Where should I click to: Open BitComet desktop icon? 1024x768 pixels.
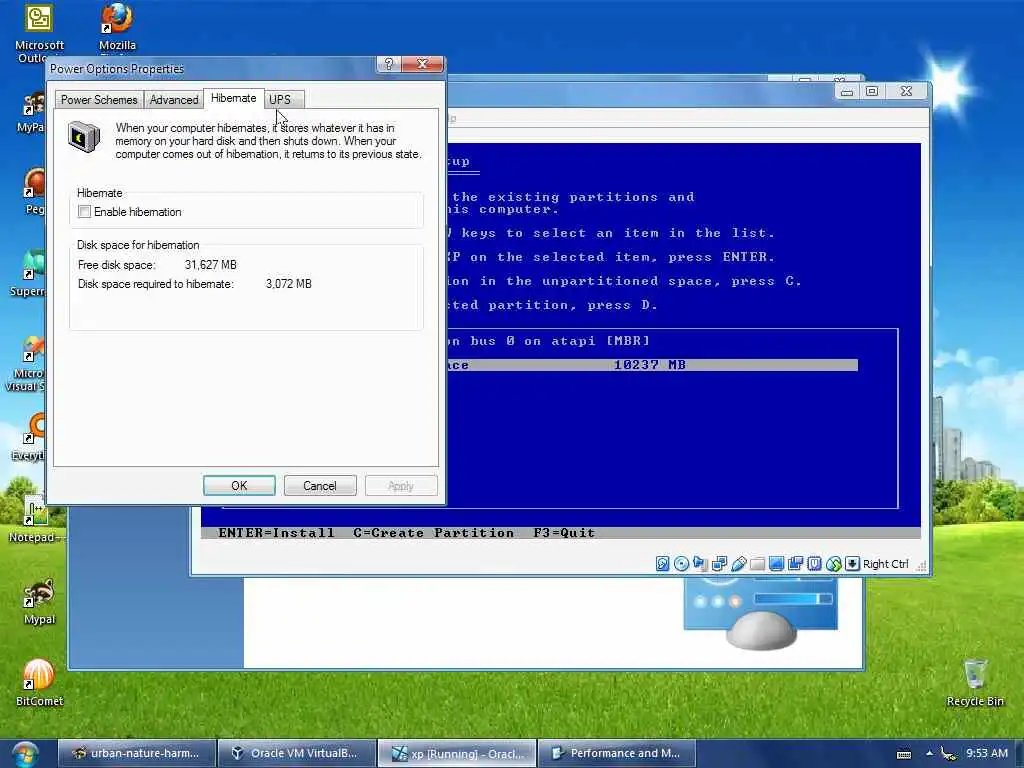(39, 682)
